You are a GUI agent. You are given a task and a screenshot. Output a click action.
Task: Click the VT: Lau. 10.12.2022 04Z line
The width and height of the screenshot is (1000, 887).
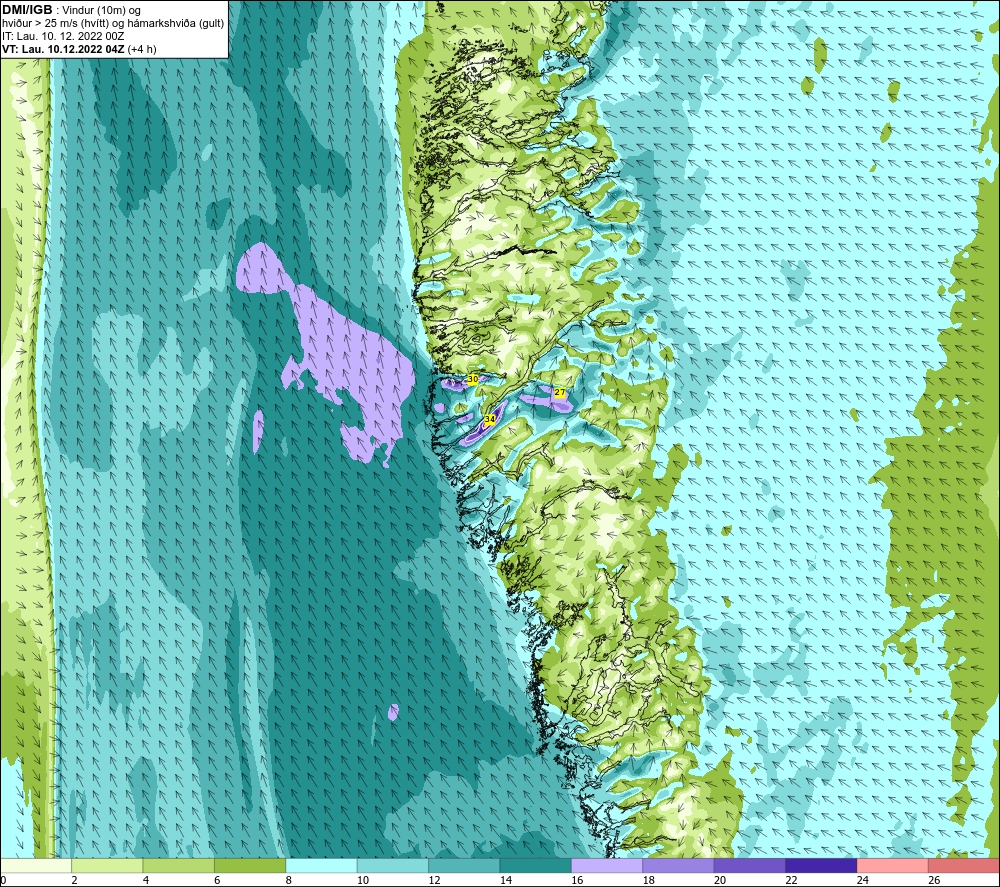coord(79,49)
